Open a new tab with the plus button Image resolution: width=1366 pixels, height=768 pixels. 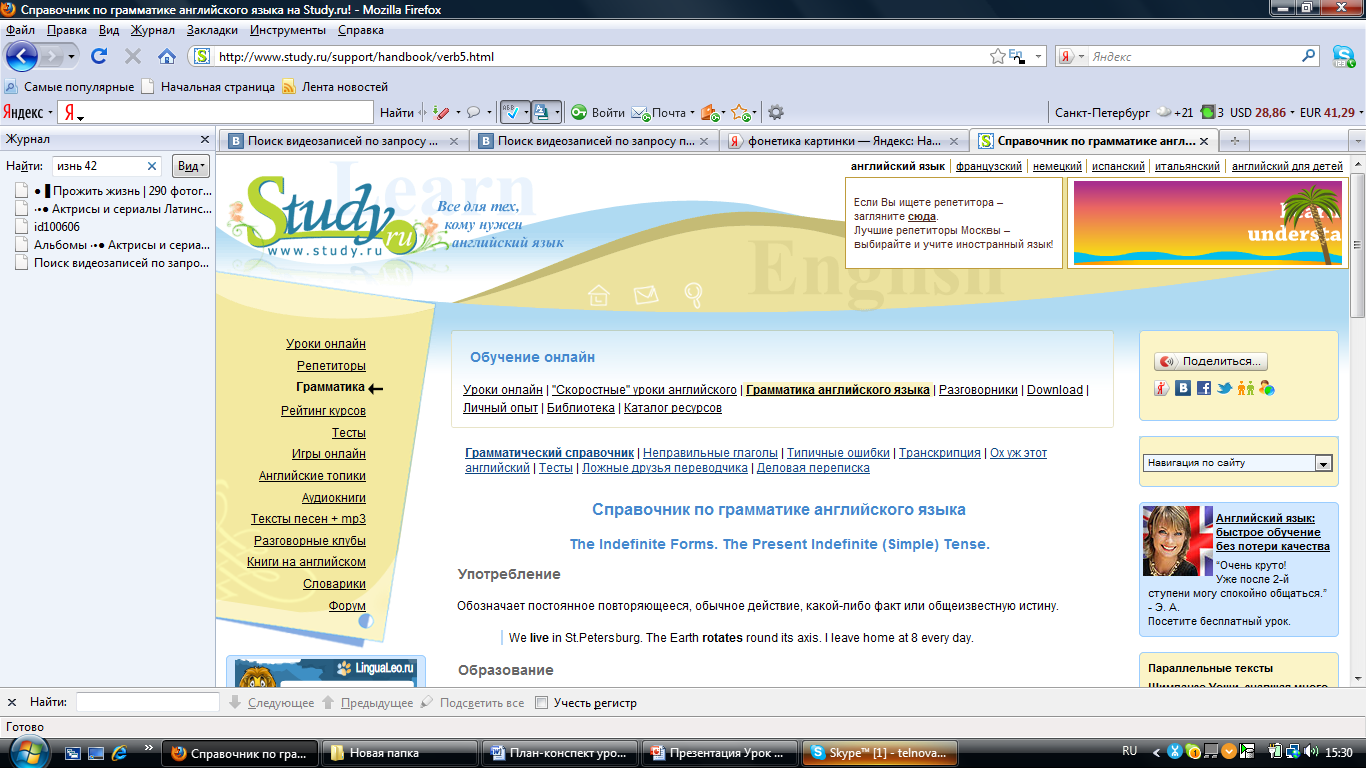tap(1235, 141)
